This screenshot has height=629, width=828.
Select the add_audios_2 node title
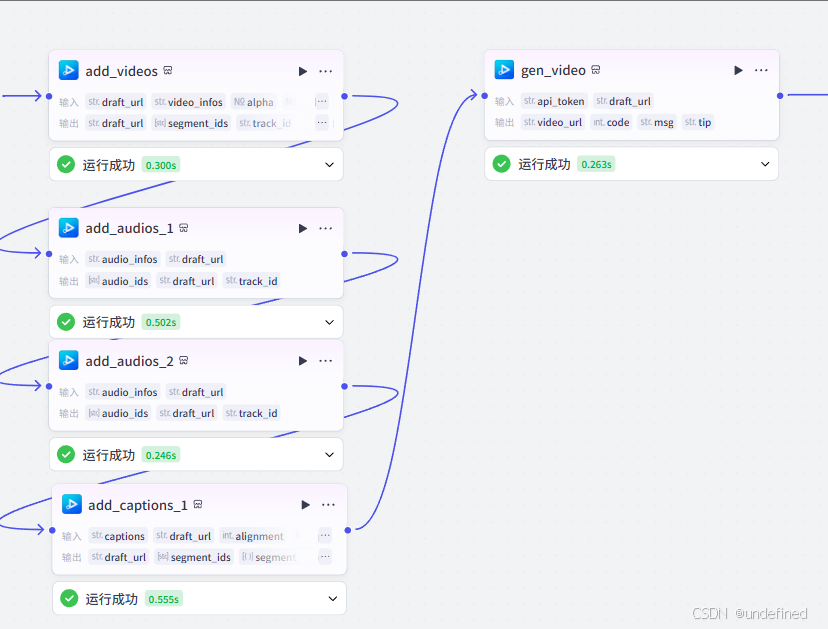click(x=129, y=361)
